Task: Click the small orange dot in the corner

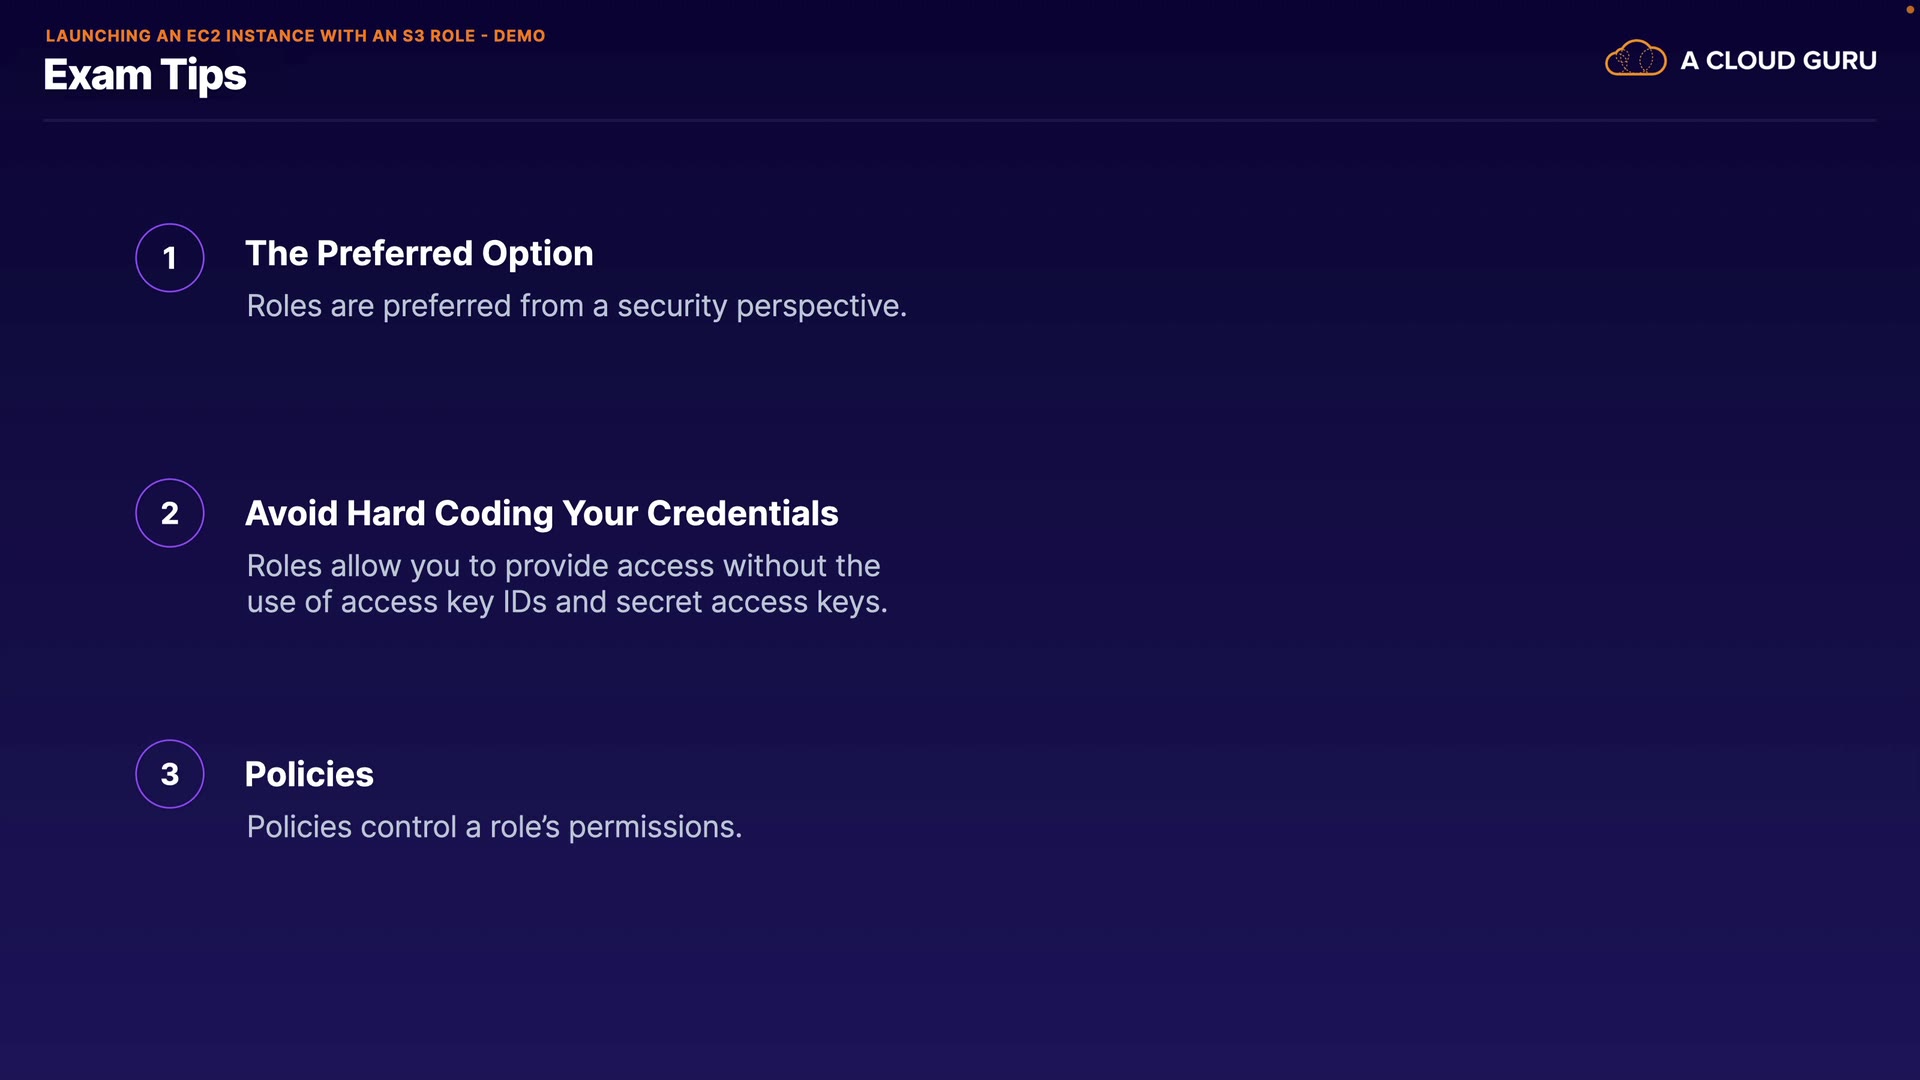Action: pos(1909,9)
